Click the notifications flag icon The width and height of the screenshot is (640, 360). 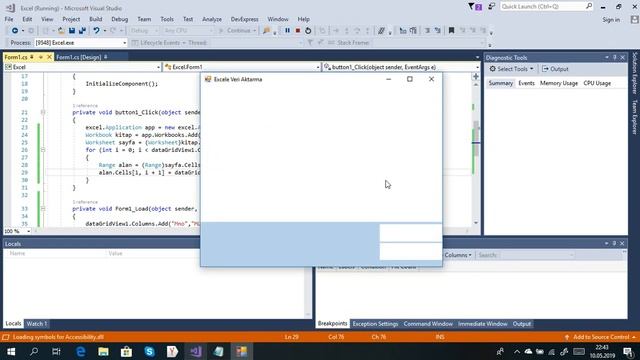pyautogui.click(x=475, y=7)
